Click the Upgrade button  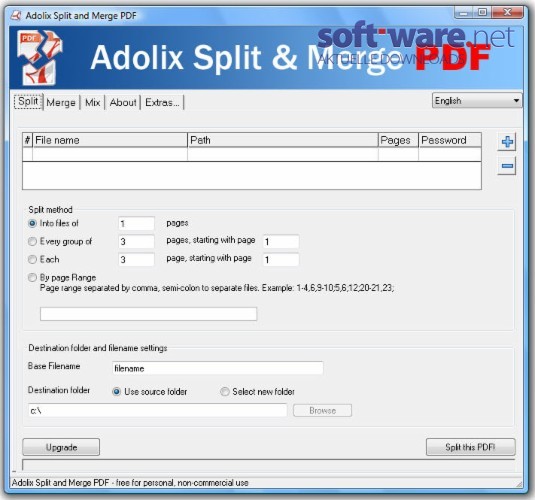pos(61,447)
